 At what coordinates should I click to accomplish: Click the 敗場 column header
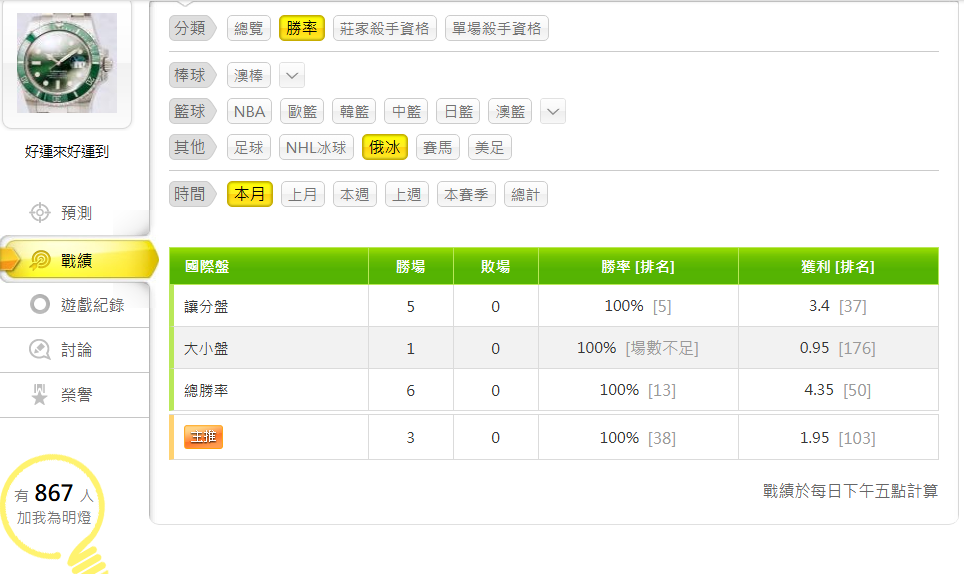496,267
